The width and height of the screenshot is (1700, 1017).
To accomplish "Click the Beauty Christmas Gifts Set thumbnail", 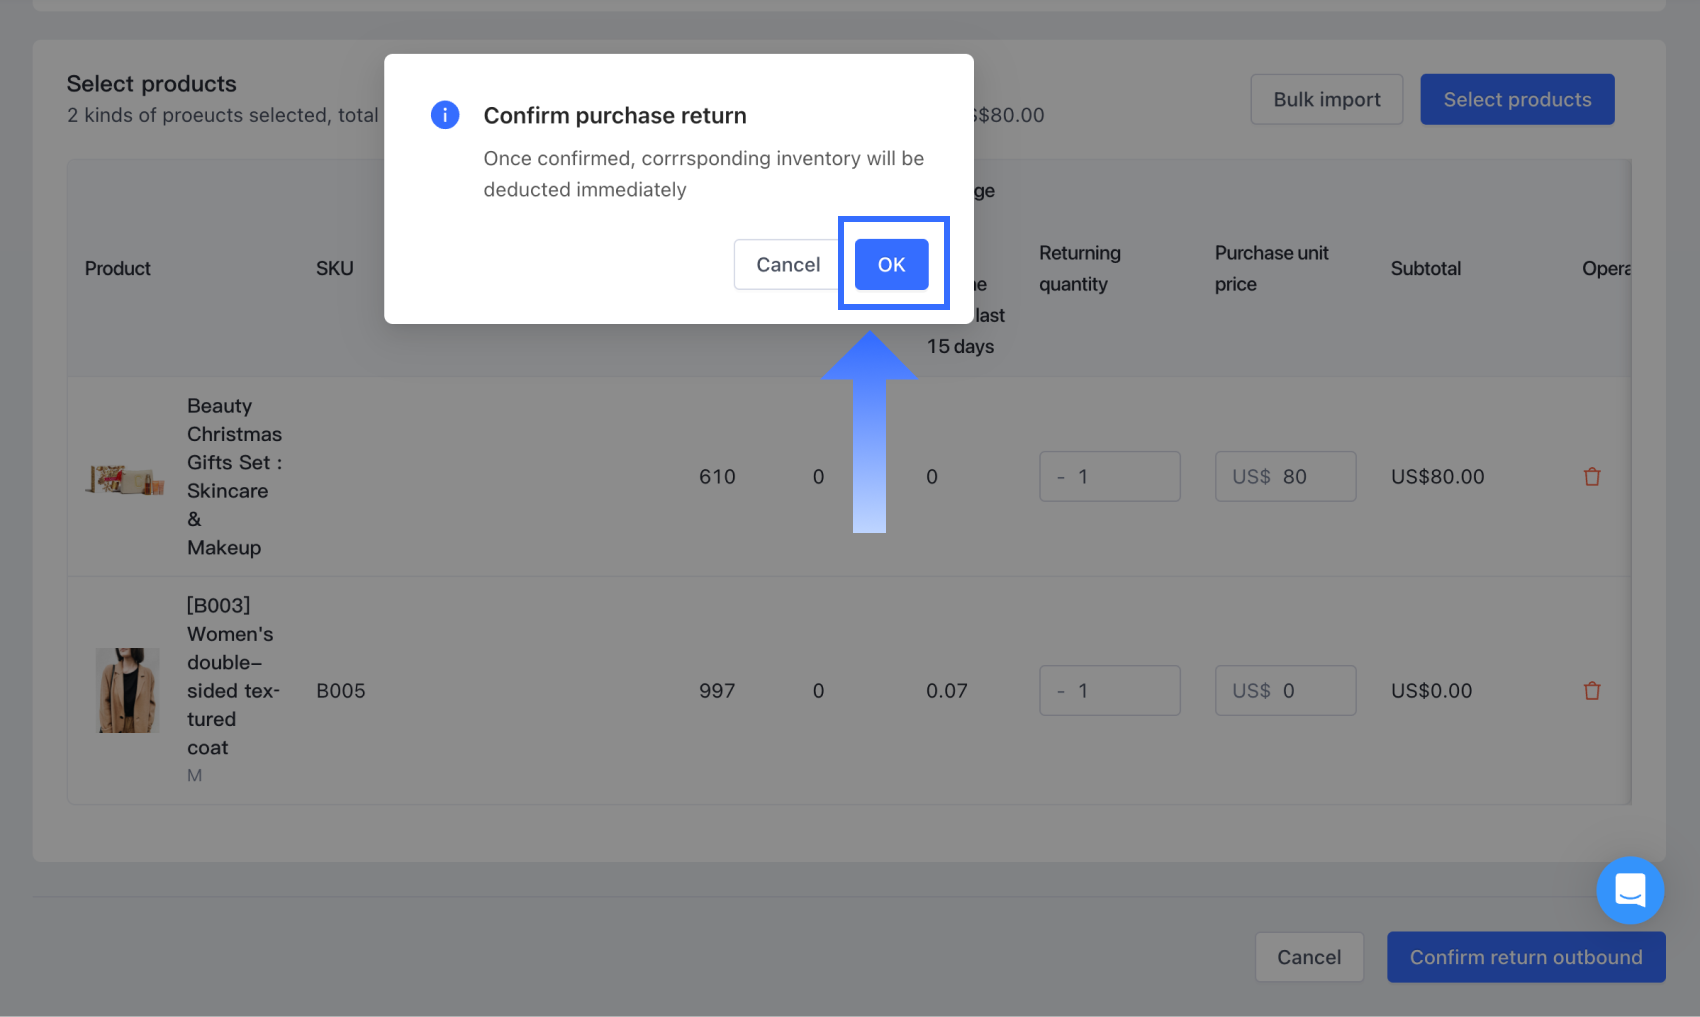I will [125, 479].
